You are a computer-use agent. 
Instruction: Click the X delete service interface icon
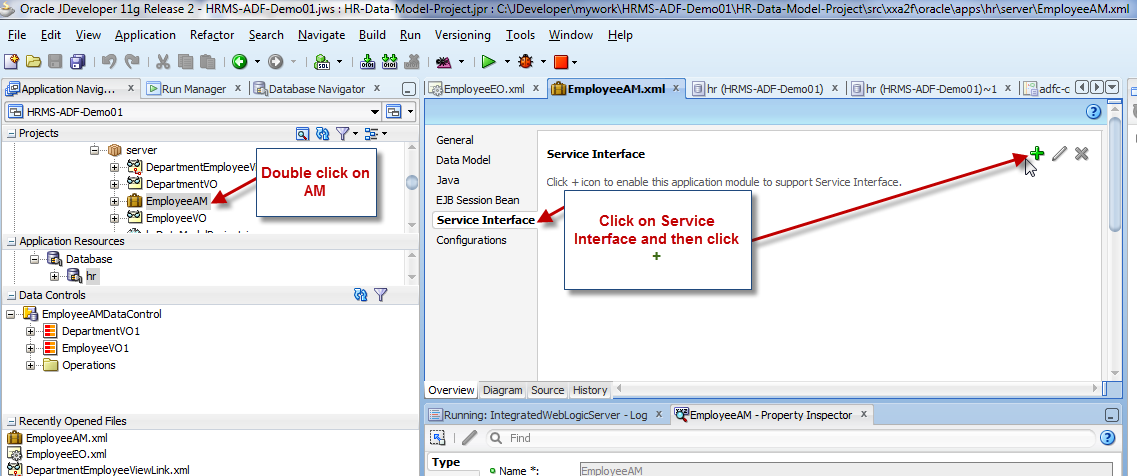pyautogui.click(x=1081, y=153)
